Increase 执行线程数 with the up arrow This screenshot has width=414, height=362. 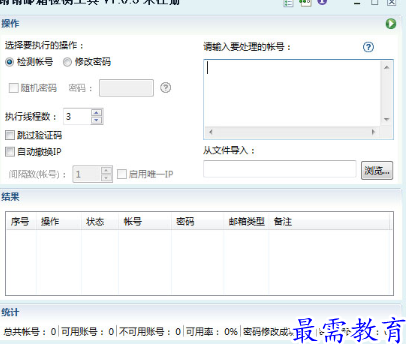(x=96, y=113)
